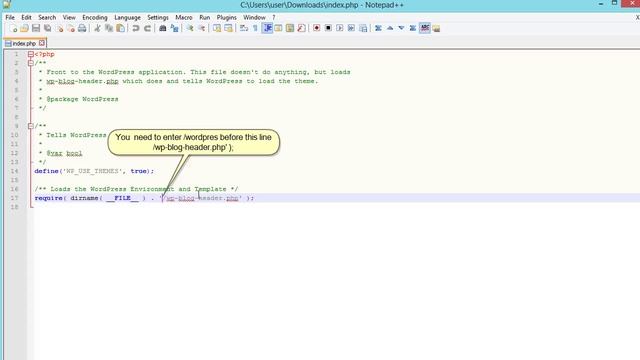Screen dimensions: 640x360
Task: Minimize the Notepad++ window
Action: click(x=601, y=4)
